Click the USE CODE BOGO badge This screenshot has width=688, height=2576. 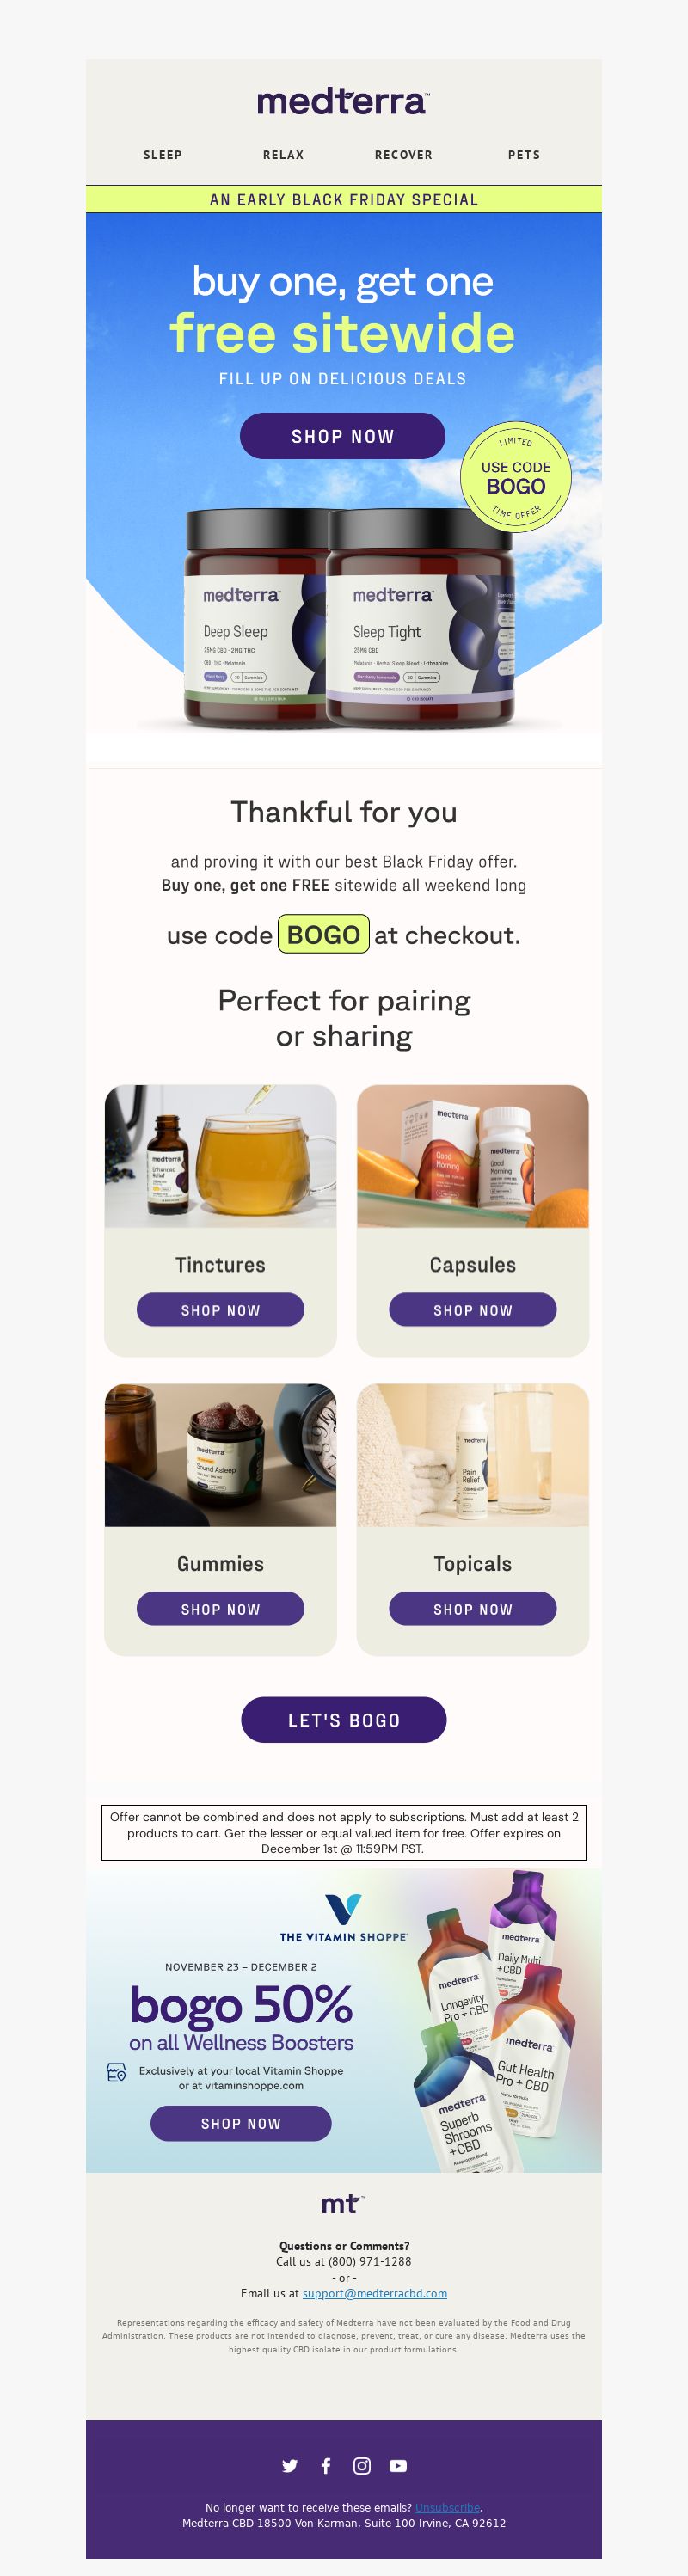[516, 478]
